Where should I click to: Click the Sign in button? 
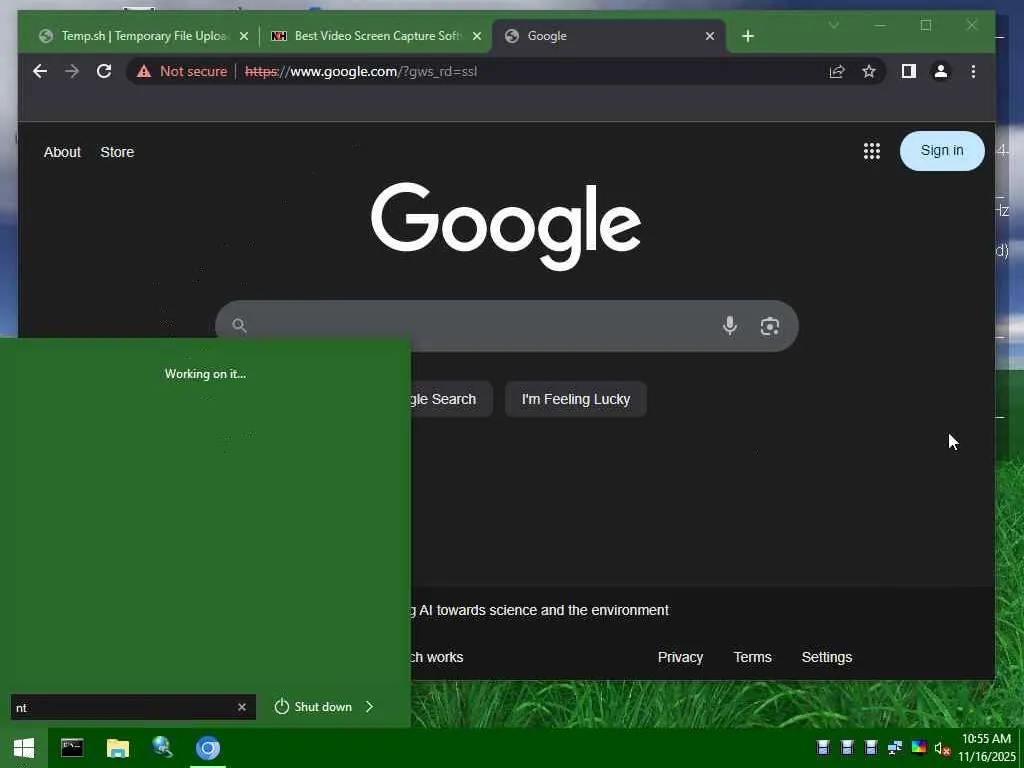coord(942,151)
